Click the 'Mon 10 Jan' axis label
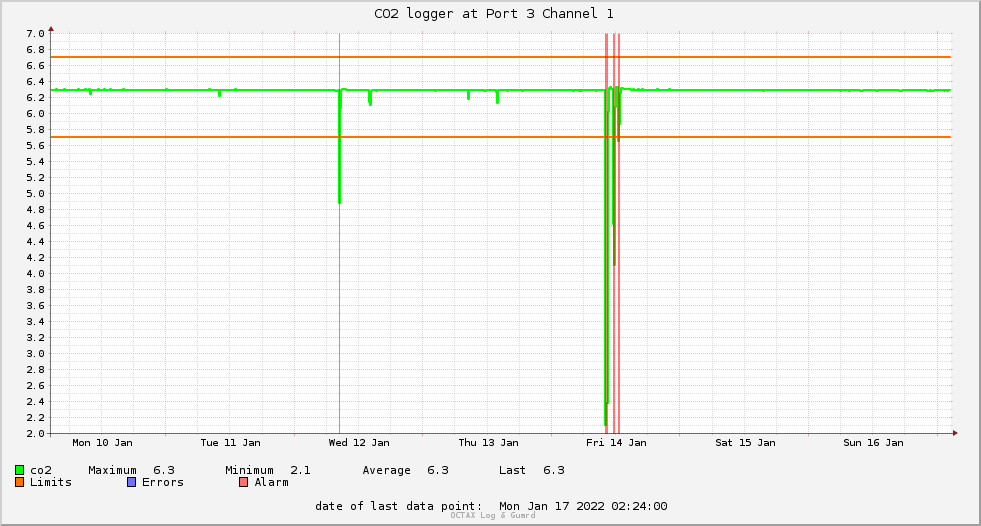Image resolution: width=981 pixels, height=526 pixels. coord(103,443)
